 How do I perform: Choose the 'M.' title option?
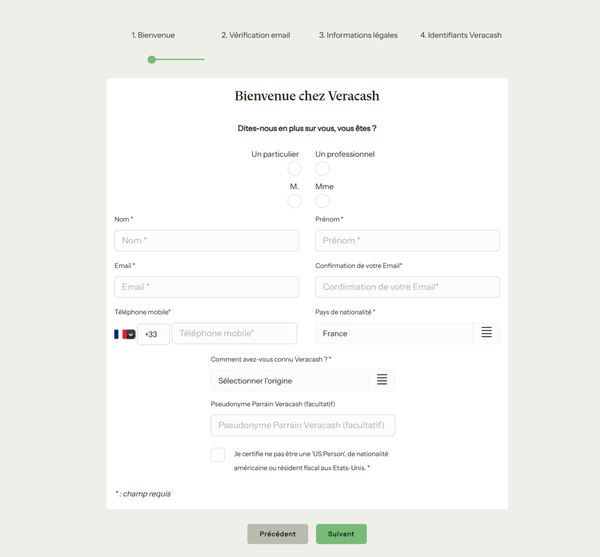294,201
